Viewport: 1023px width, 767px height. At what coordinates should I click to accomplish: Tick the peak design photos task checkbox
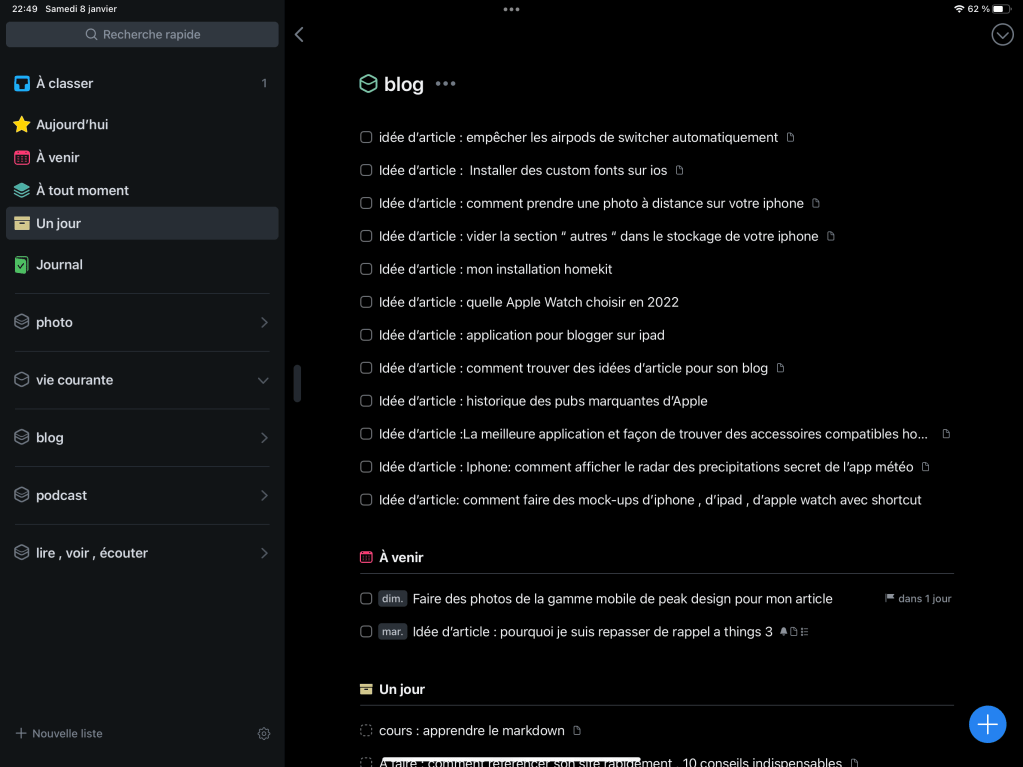tap(366, 599)
